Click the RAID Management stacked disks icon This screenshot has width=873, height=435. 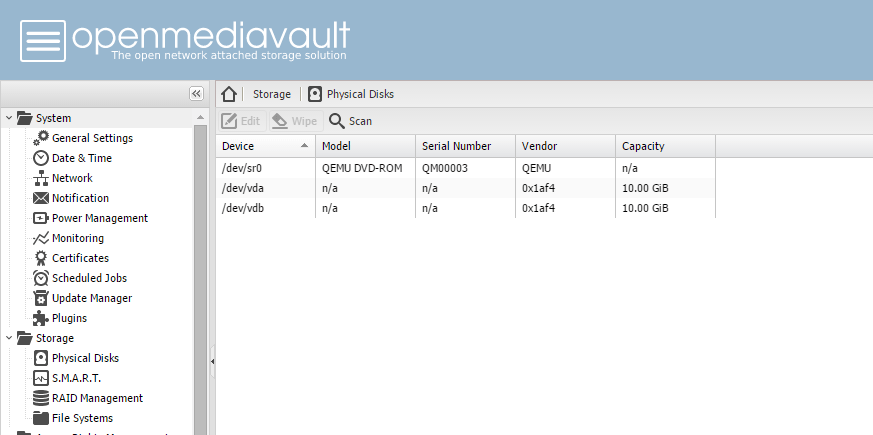click(41, 398)
